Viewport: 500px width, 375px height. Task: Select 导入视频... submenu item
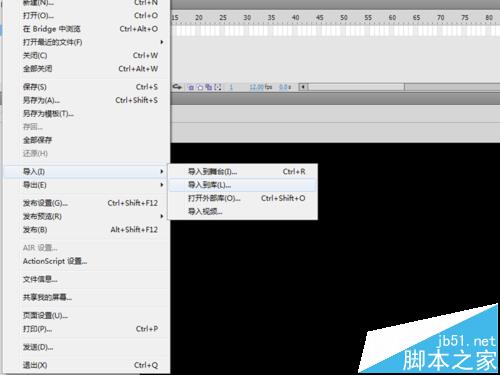(x=243, y=212)
